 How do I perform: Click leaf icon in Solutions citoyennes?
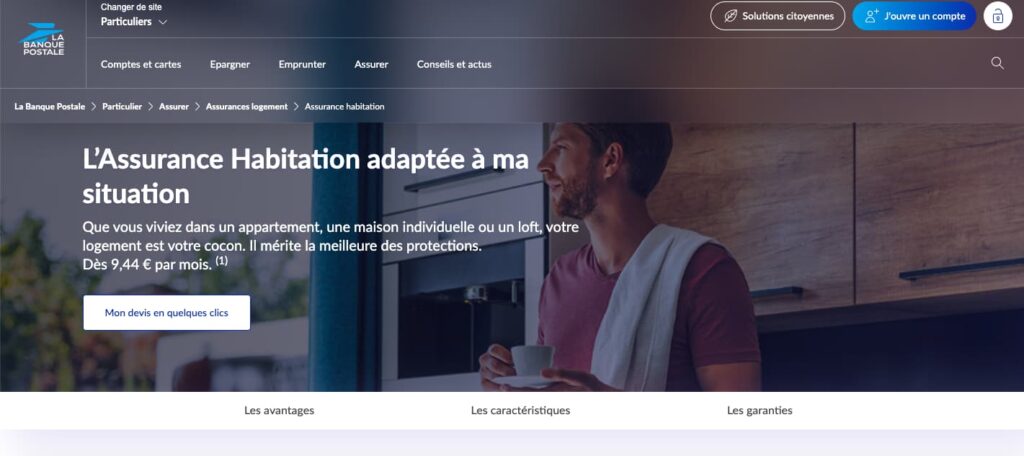pyautogui.click(x=731, y=16)
